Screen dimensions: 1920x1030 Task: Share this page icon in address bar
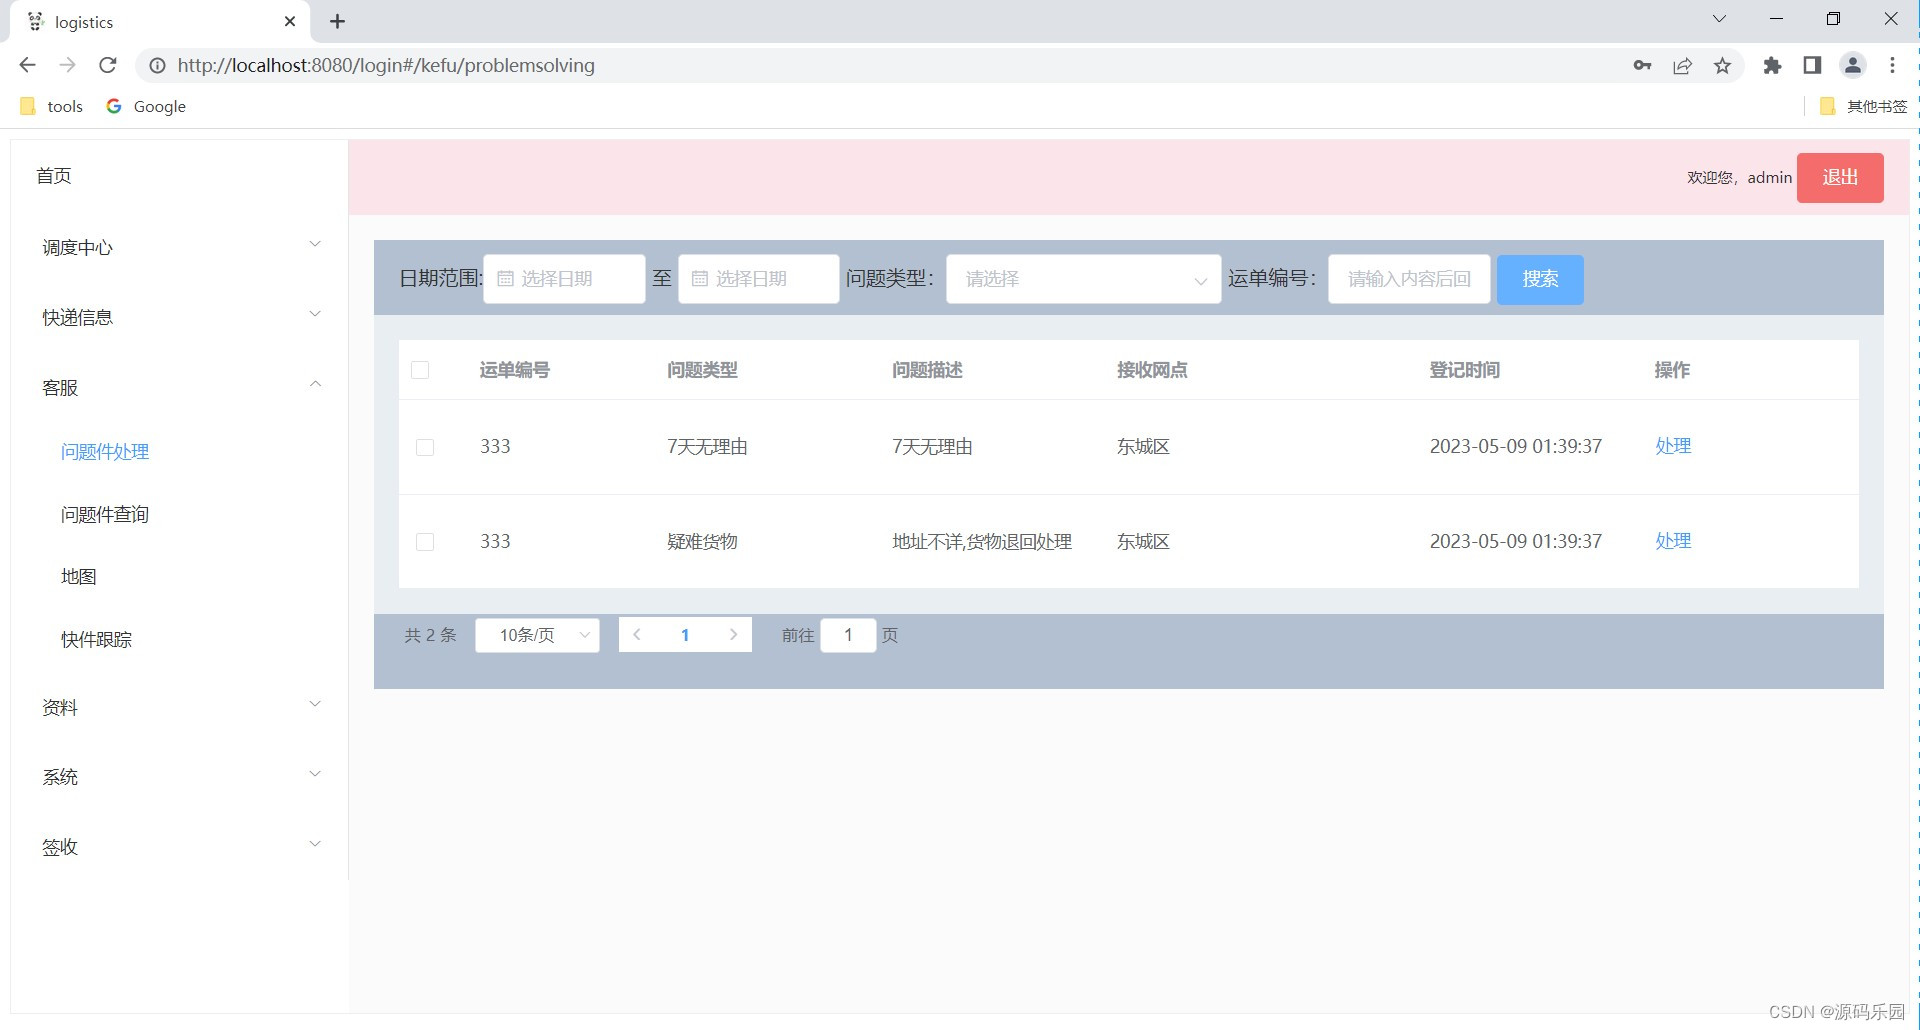[x=1682, y=65]
